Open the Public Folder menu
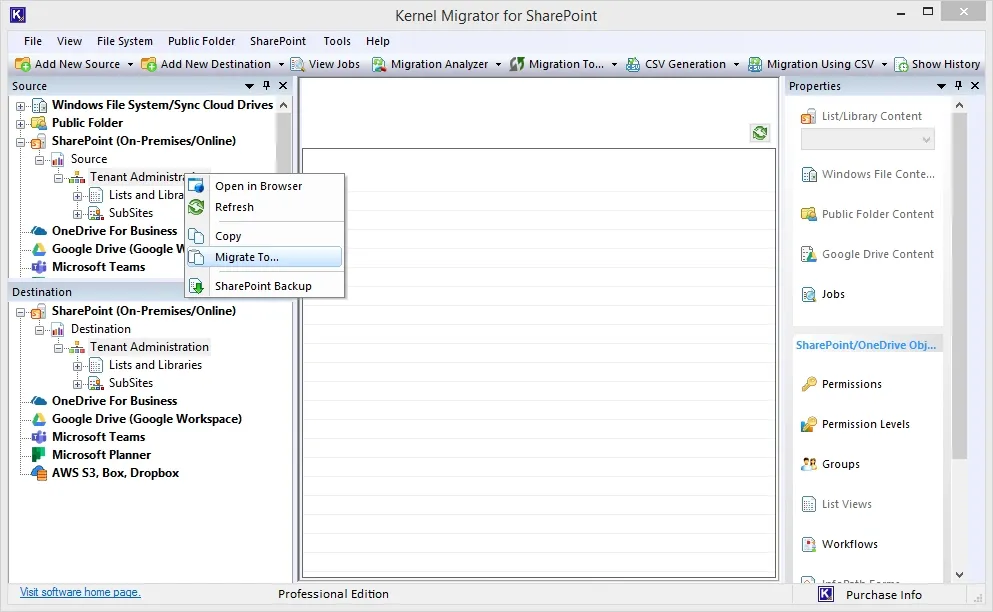This screenshot has height=612, width=993. (x=201, y=41)
